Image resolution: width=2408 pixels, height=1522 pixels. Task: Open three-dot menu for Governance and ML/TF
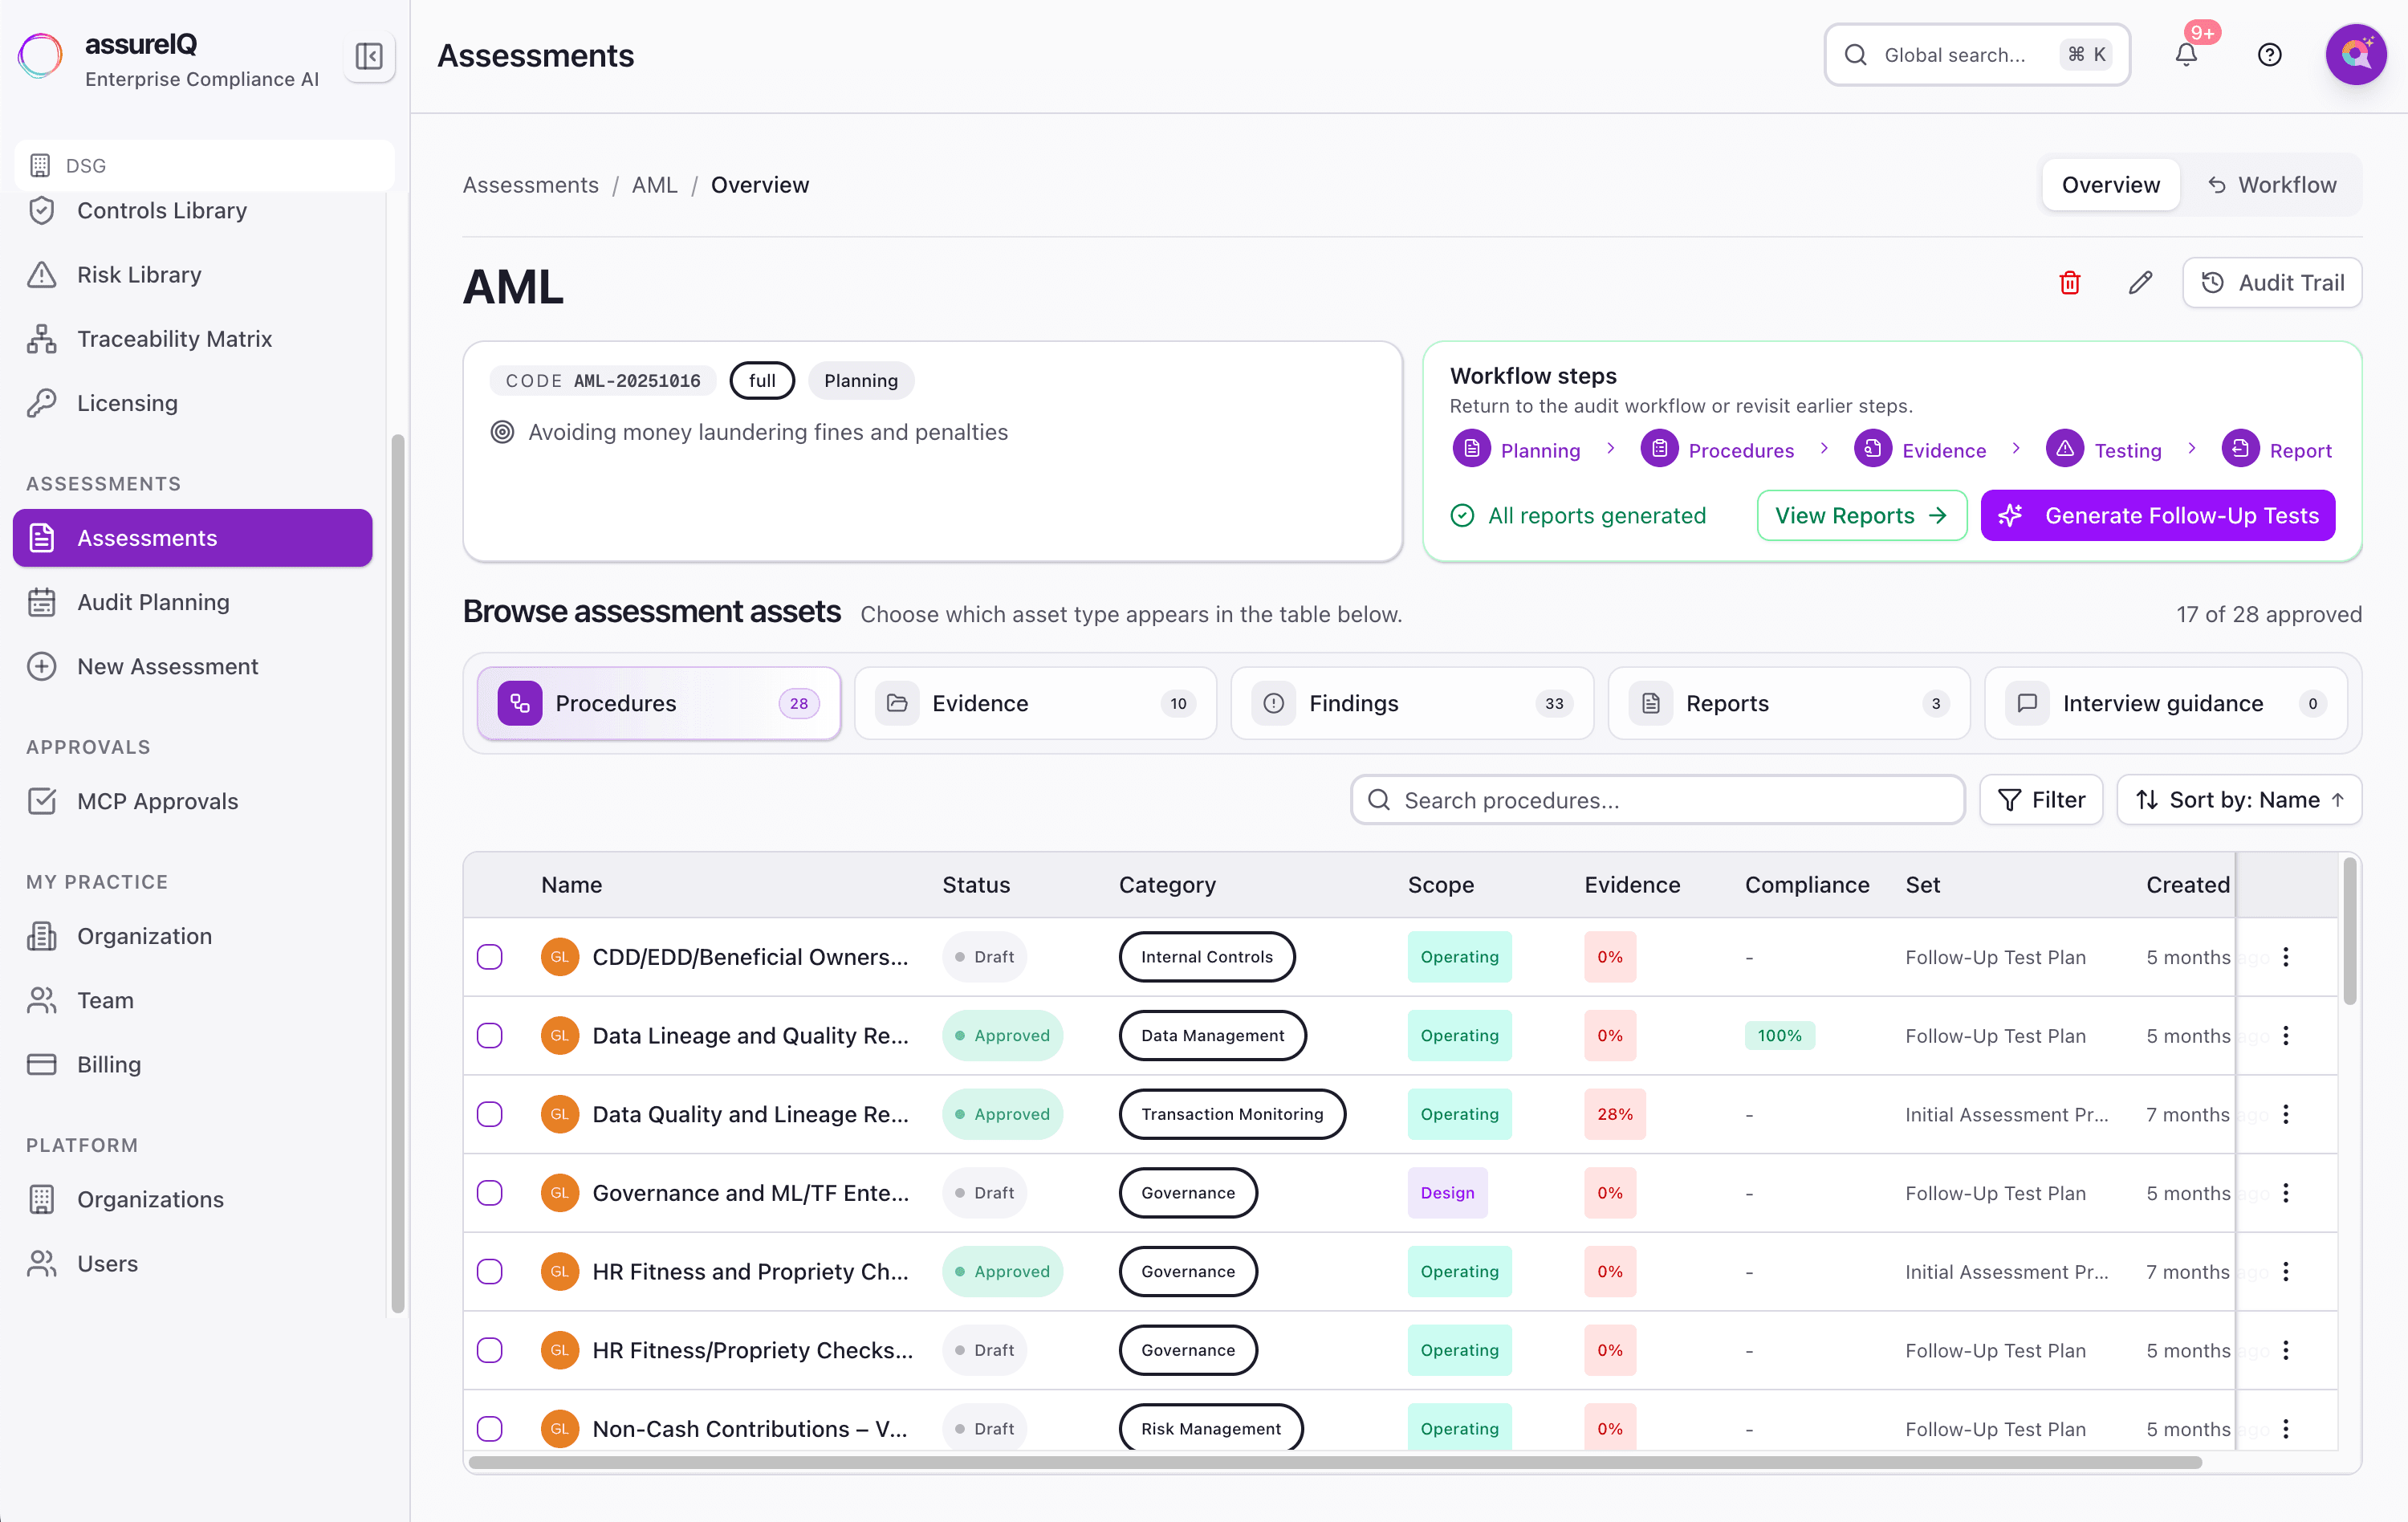[2286, 1193]
